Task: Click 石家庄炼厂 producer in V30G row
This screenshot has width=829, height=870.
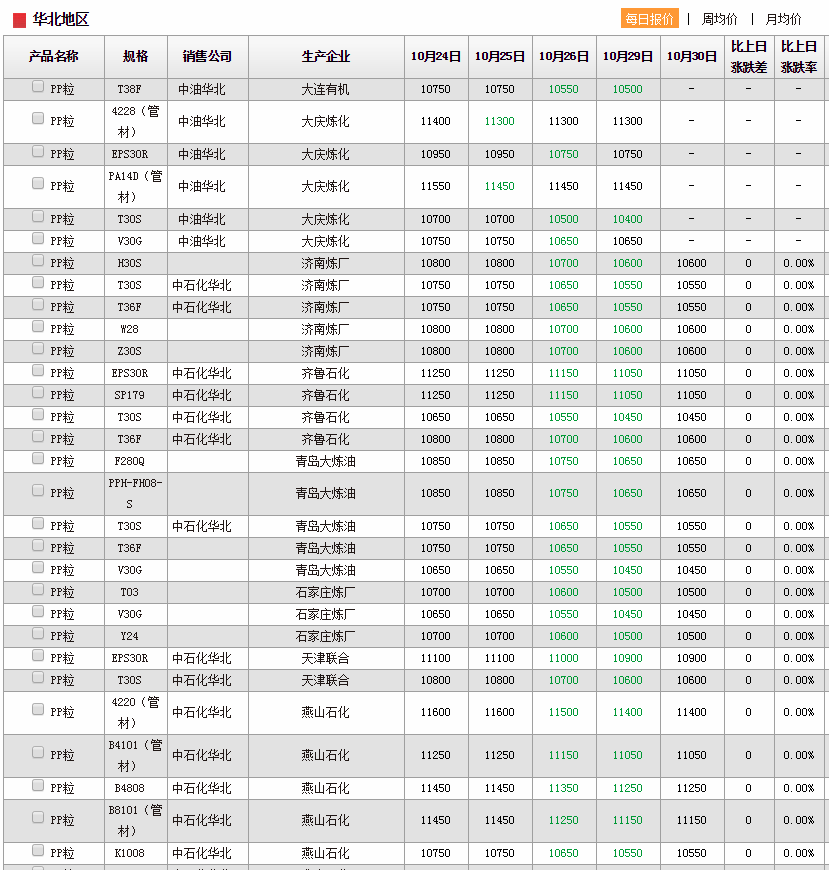Action: 326,614
